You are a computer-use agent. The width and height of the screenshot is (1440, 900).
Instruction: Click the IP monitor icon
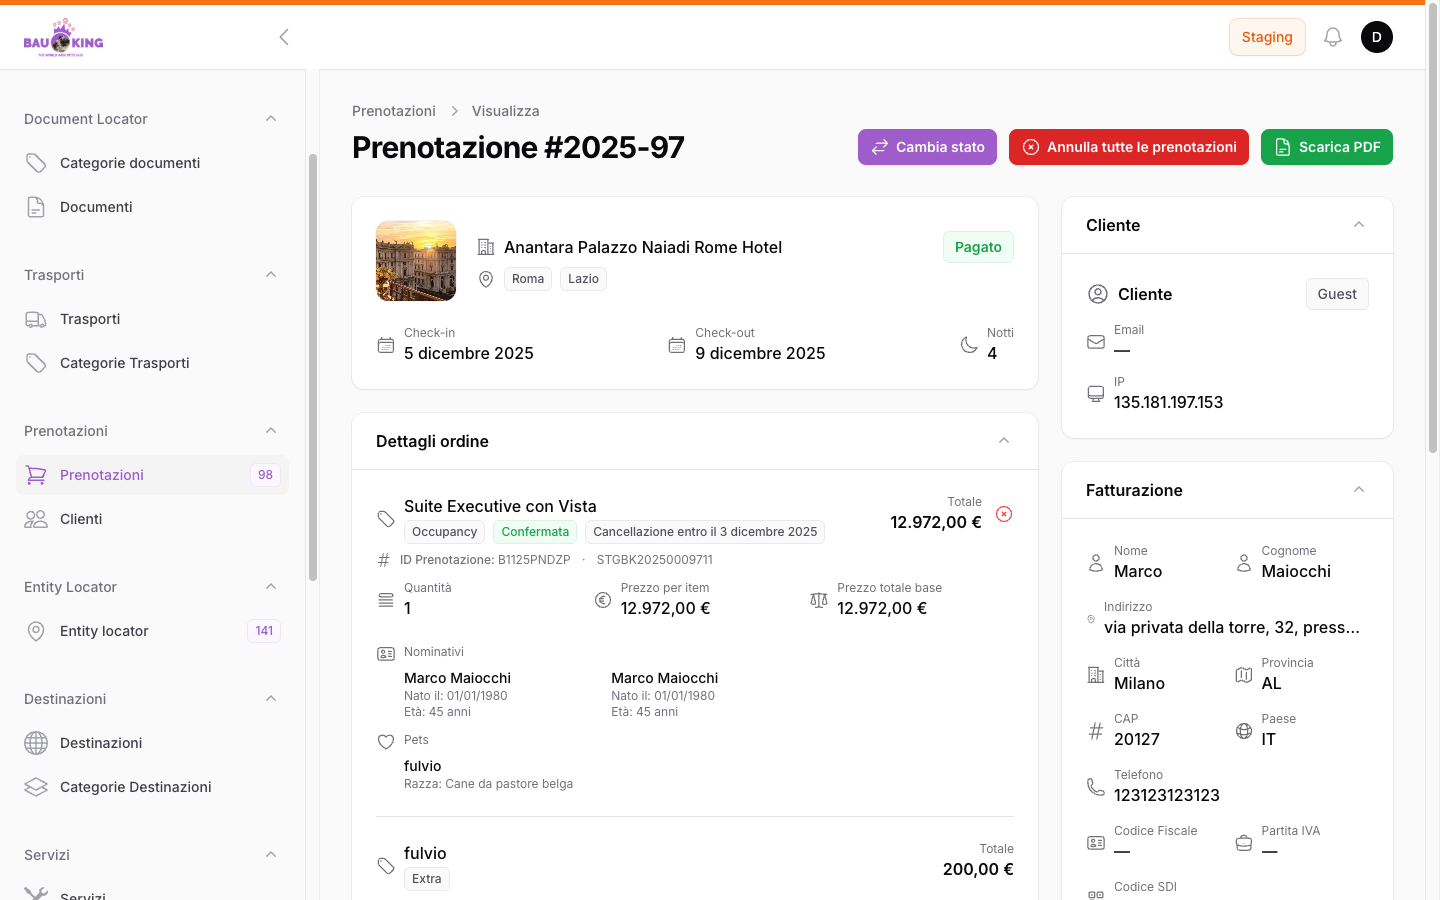tap(1096, 394)
